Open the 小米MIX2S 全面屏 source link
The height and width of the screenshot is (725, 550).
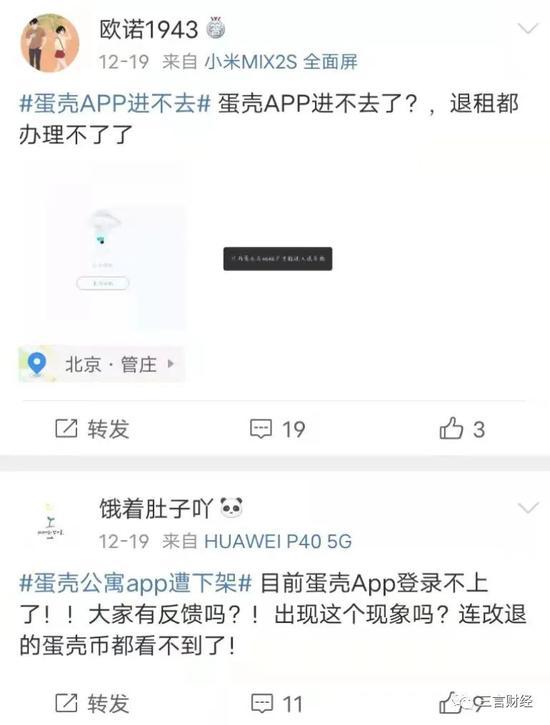tap(281, 61)
